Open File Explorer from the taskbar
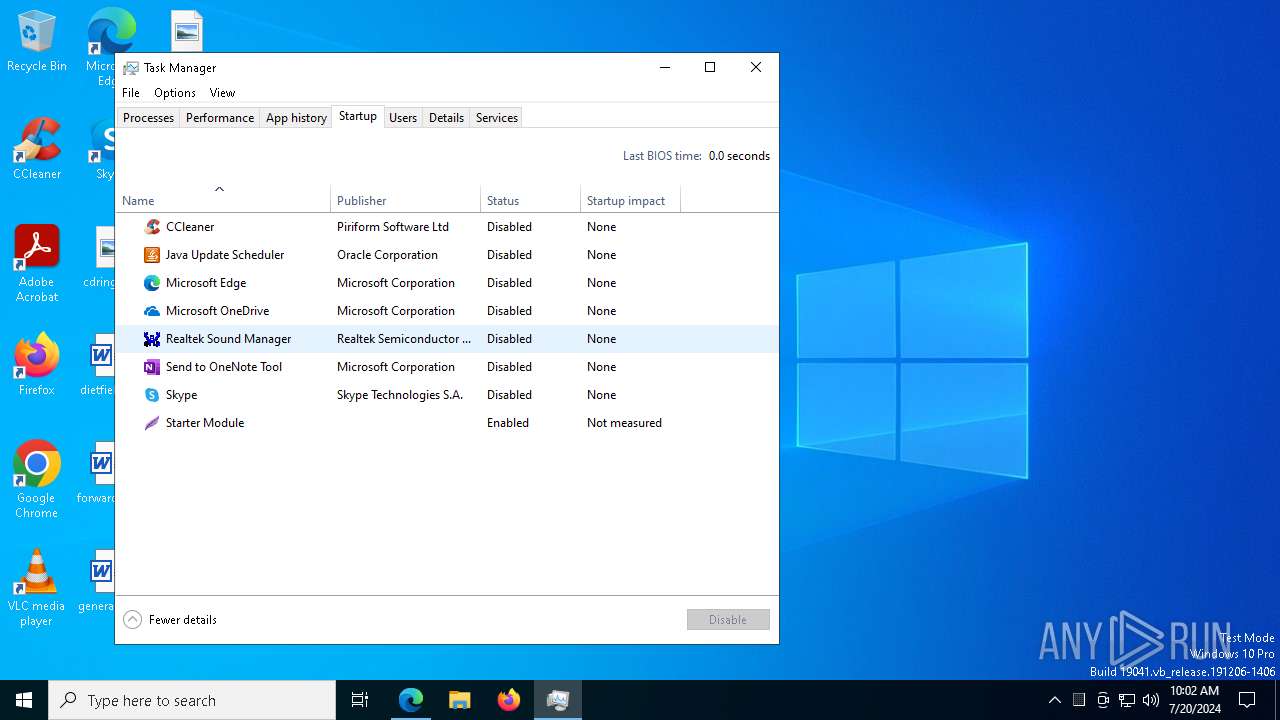This screenshot has height=720, width=1280. [459, 700]
